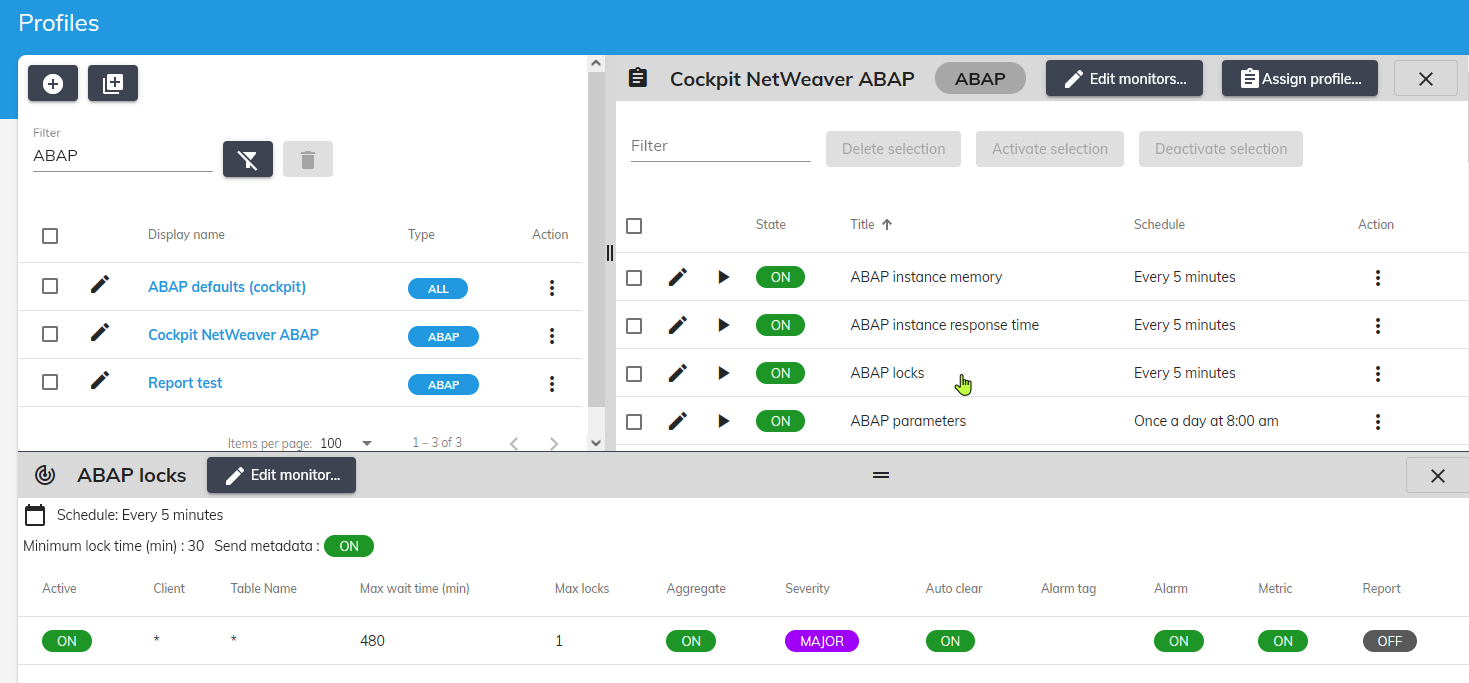Click the monitors Filter input field
This screenshot has height=683, width=1469.
(720, 146)
